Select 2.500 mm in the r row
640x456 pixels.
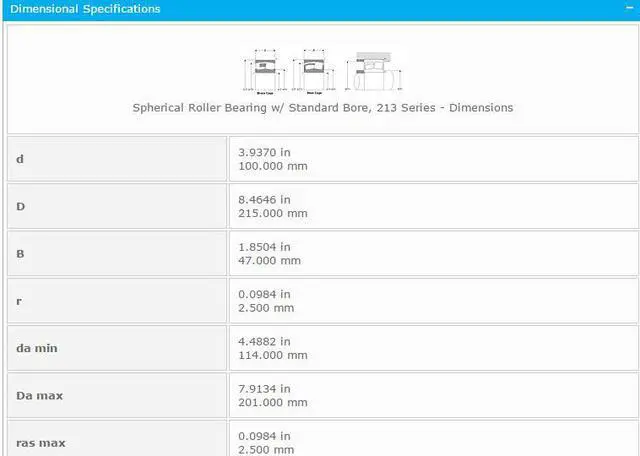tap(266, 308)
